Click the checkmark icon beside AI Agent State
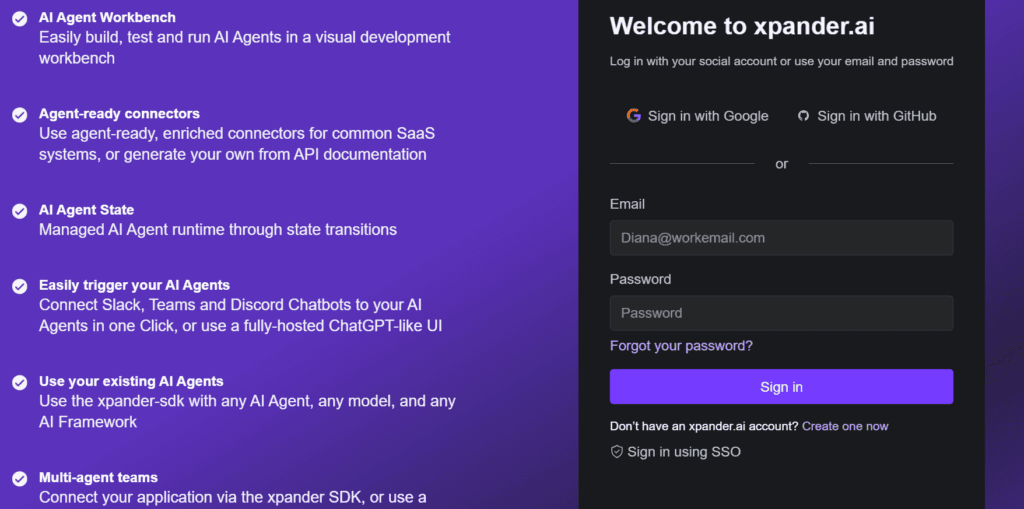The image size is (1024, 509). click(x=20, y=211)
